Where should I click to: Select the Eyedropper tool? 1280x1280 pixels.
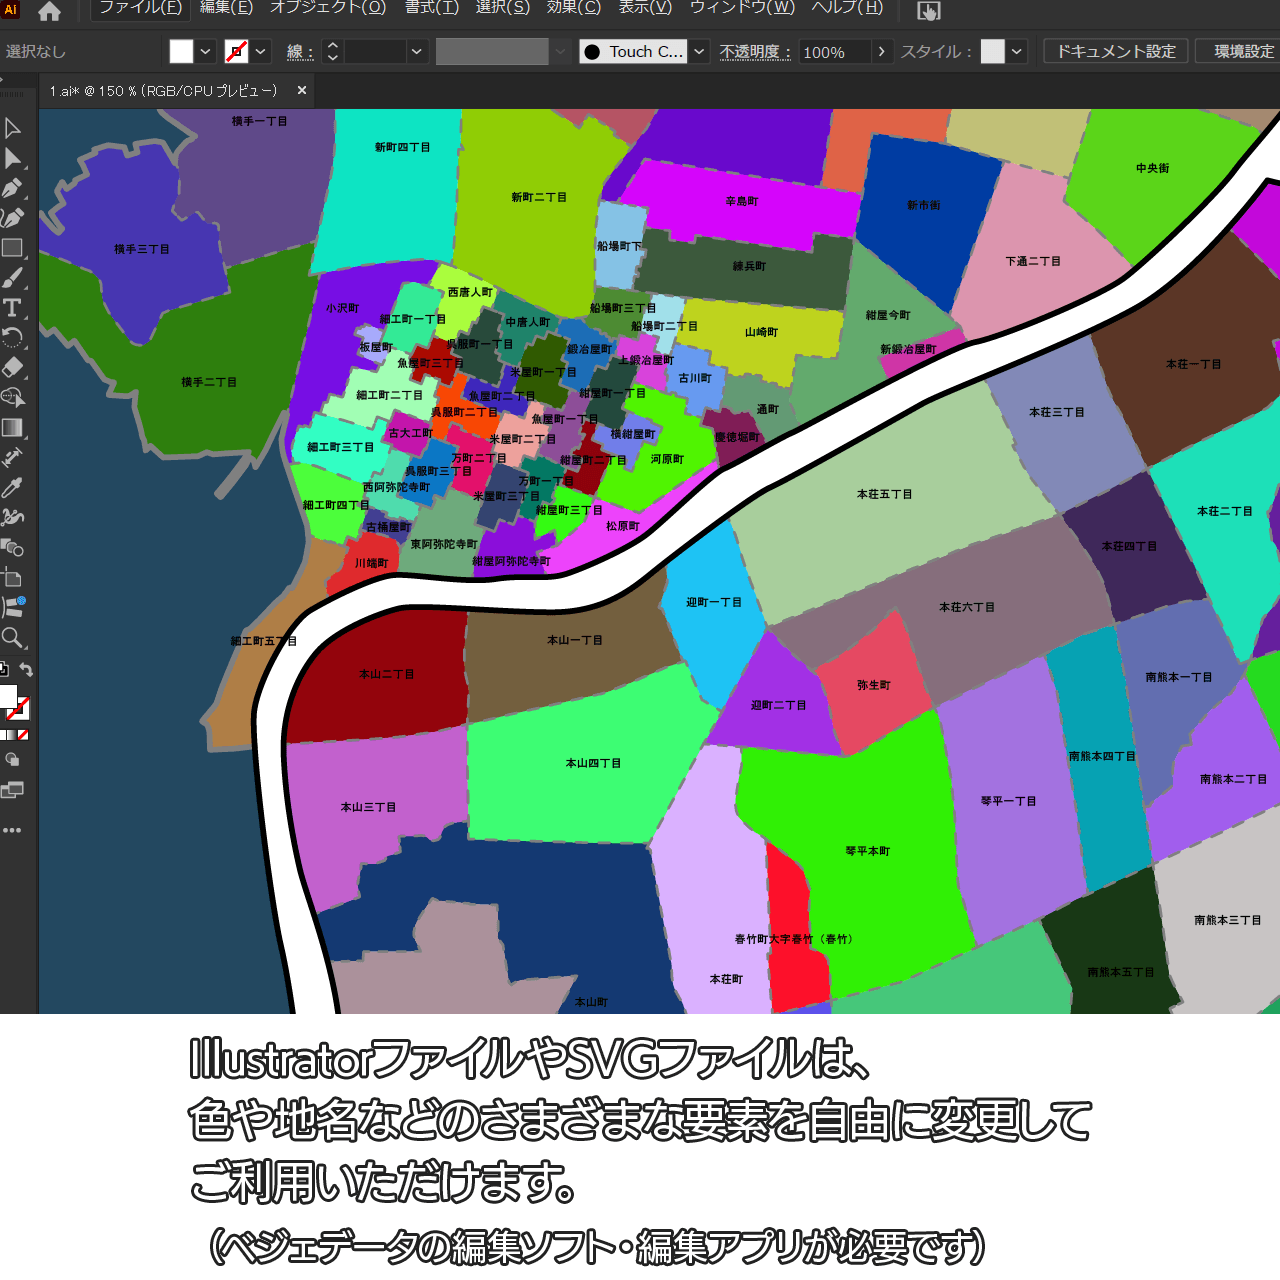(x=13, y=488)
